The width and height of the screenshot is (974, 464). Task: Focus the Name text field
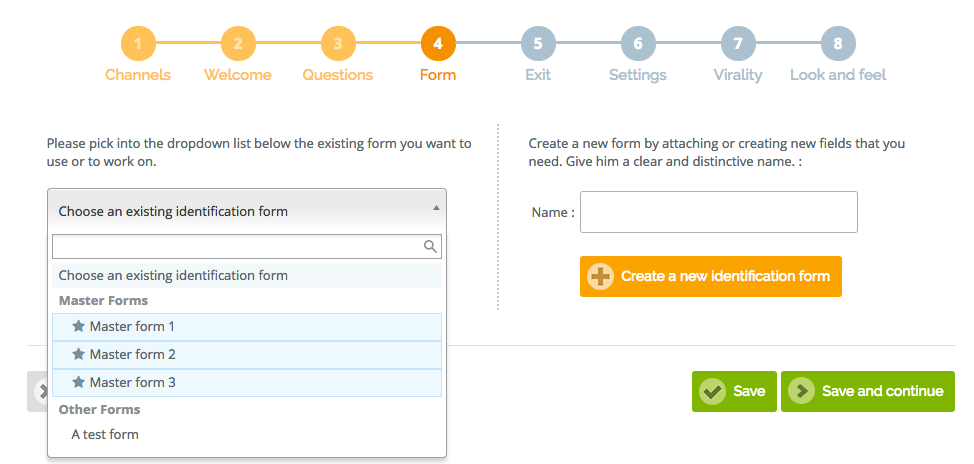click(x=719, y=212)
